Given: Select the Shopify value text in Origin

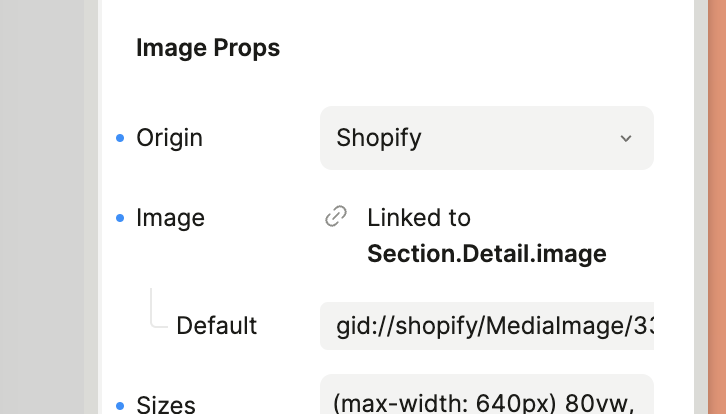Looking at the screenshot, I should (x=379, y=138).
